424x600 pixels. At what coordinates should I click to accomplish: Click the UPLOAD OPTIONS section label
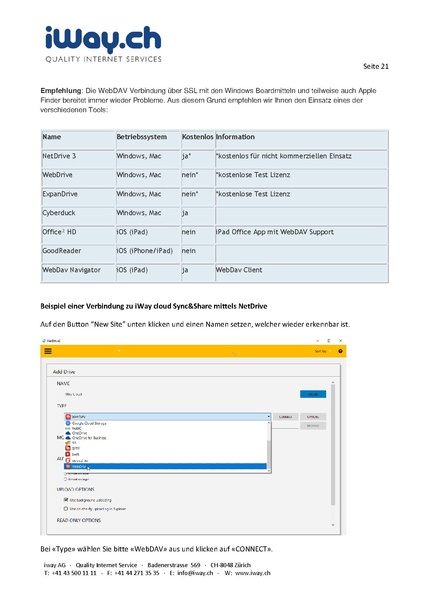point(75,489)
